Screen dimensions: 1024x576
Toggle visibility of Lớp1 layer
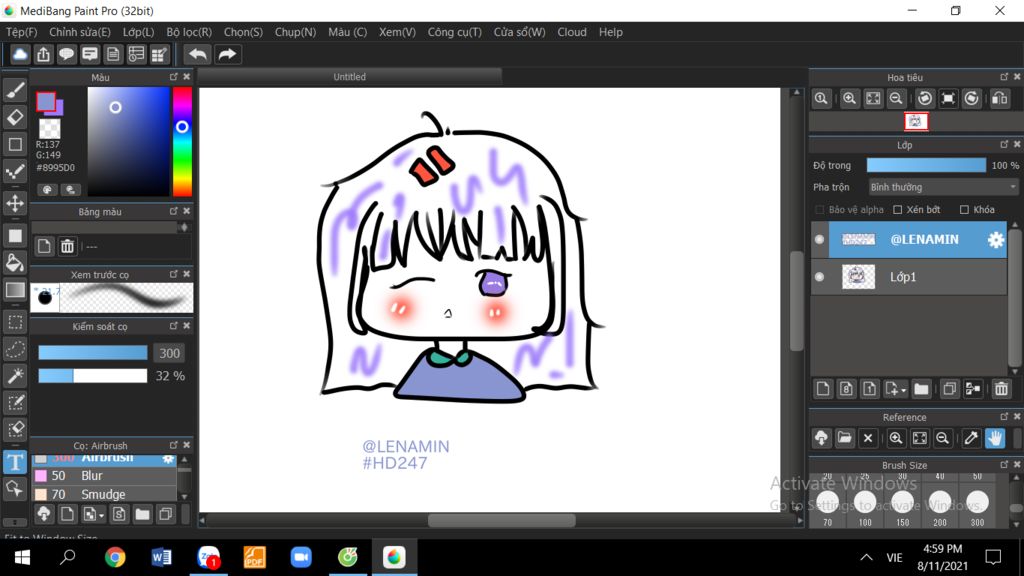tap(819, 277)
